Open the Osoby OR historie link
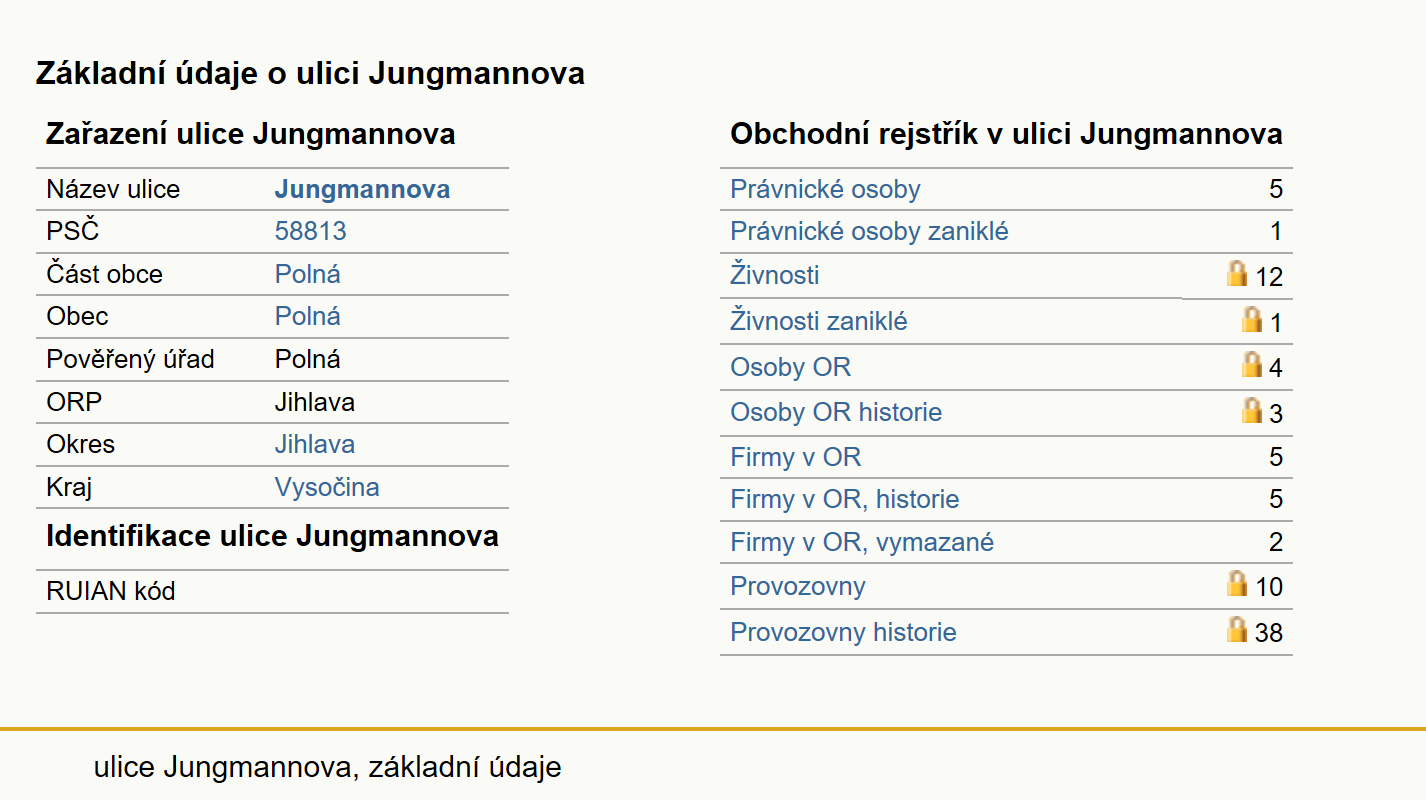This screenshot has width=1426, height=800. coord(836,412)
